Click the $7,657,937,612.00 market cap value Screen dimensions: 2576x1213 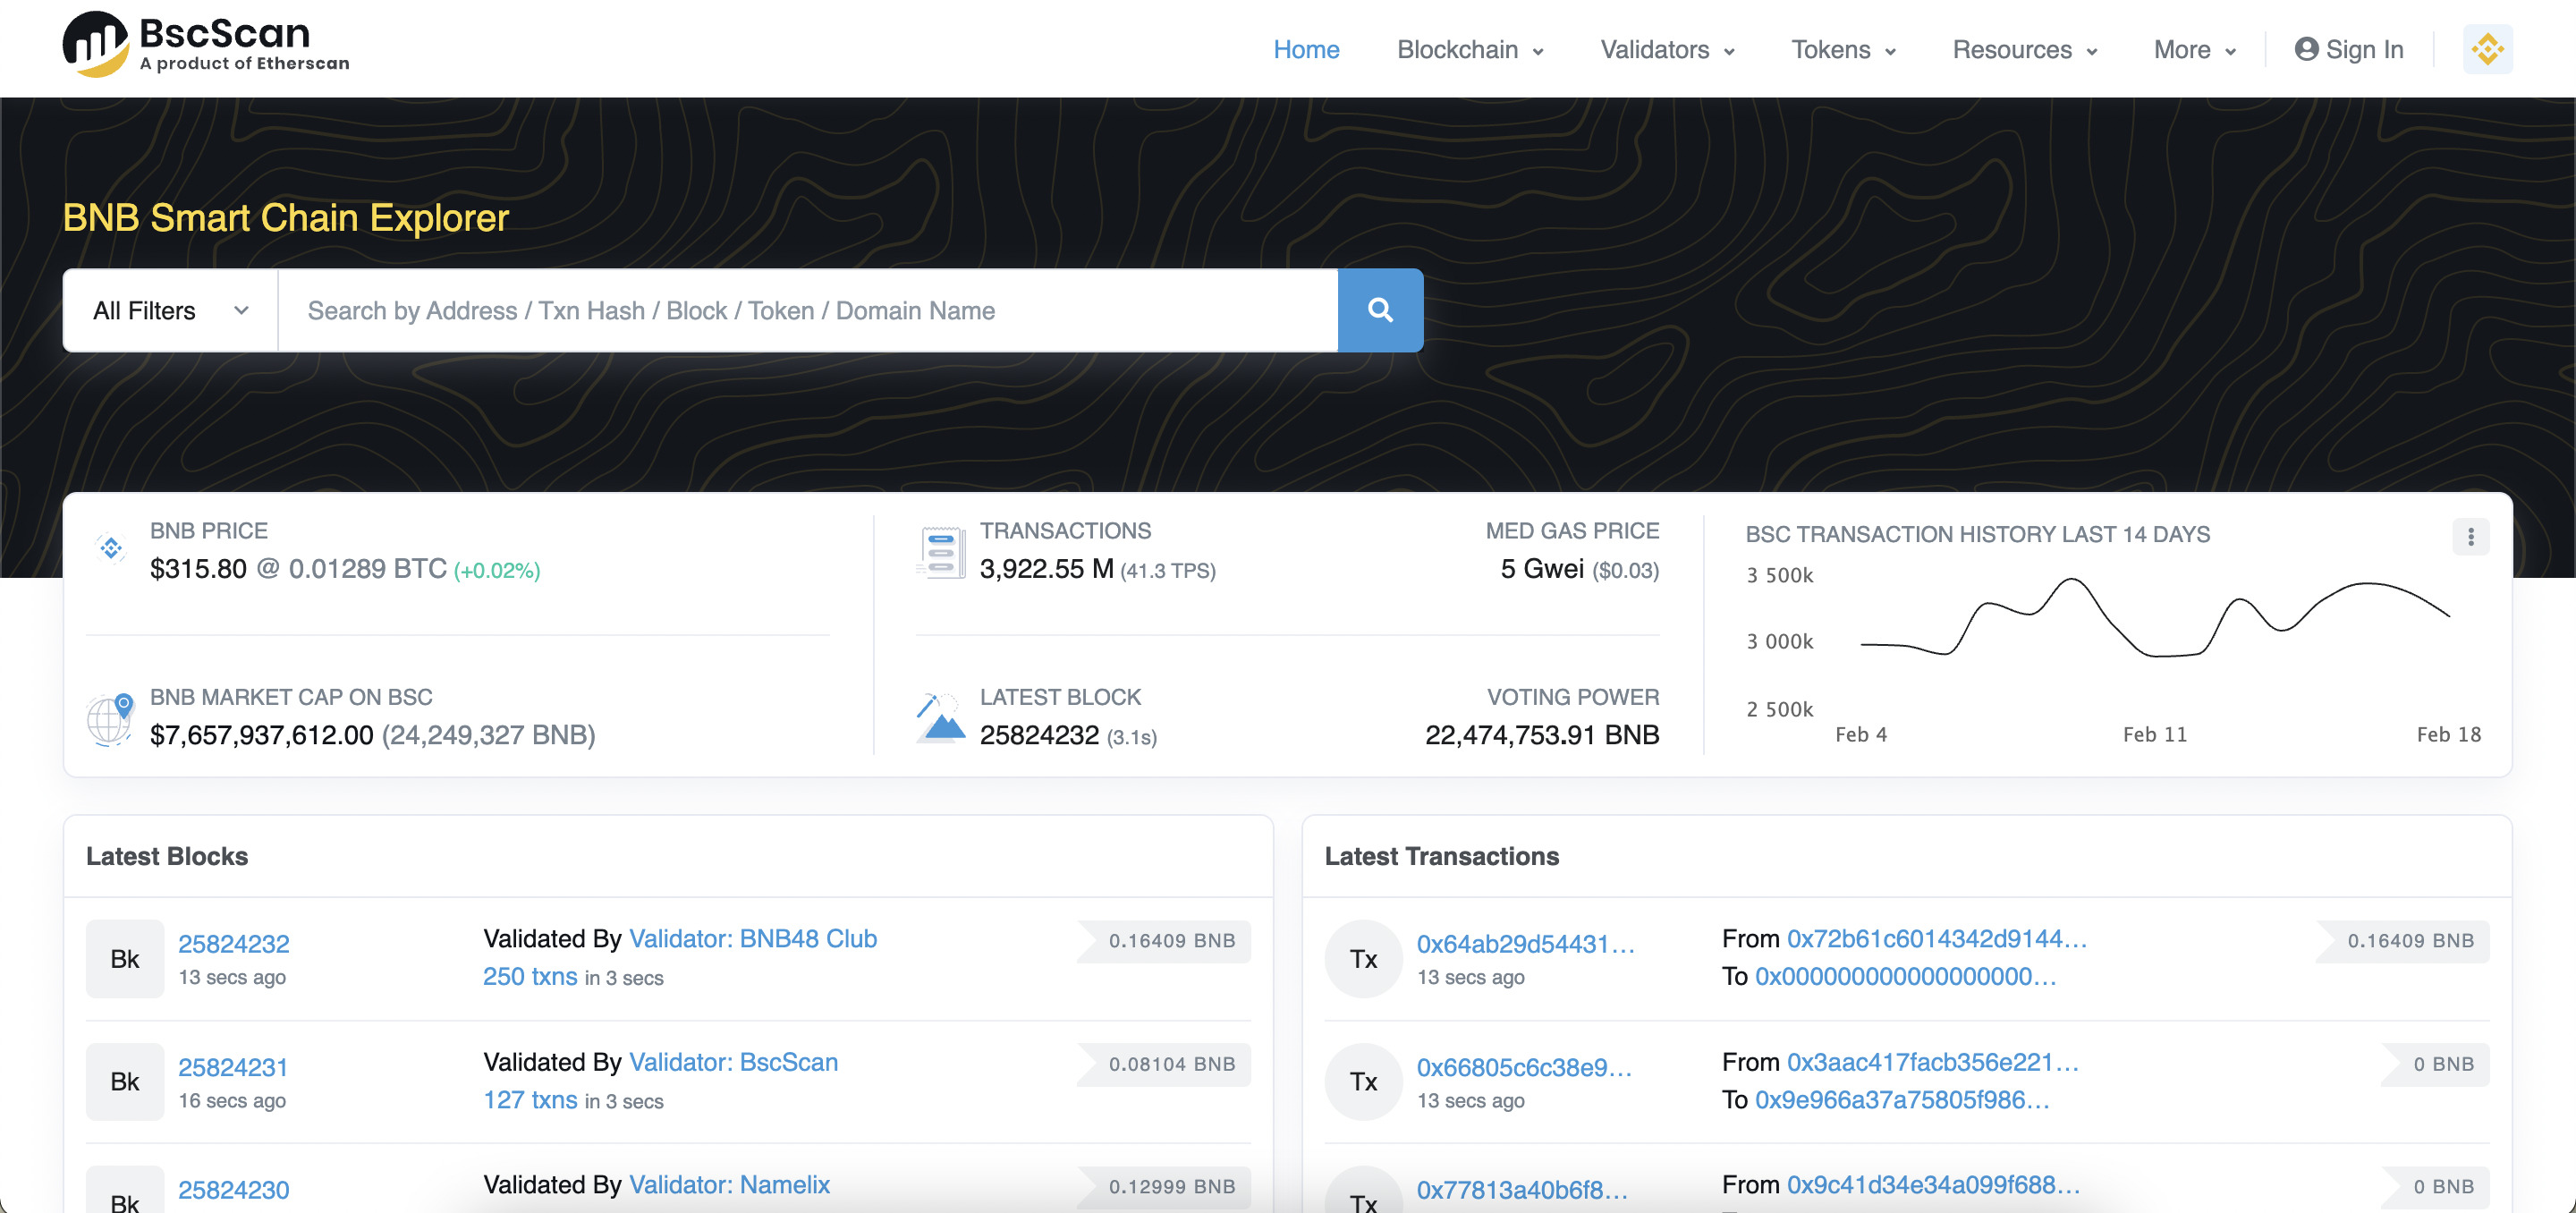(x=262, y=735)
